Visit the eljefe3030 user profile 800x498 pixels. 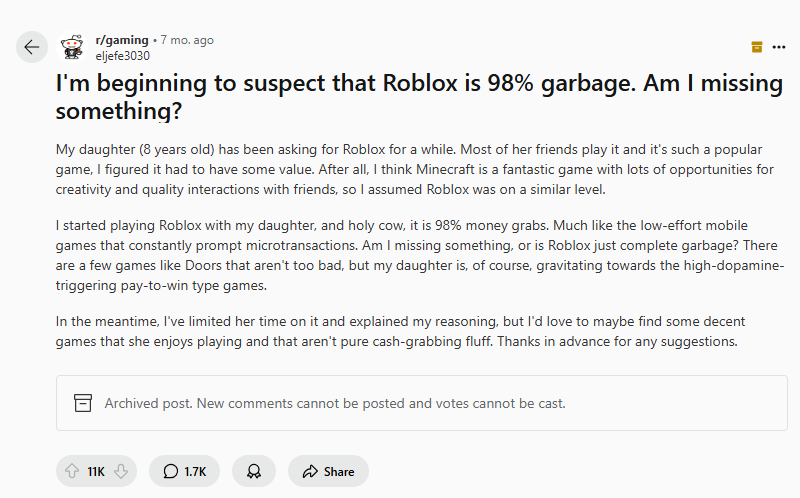point(122,56)
